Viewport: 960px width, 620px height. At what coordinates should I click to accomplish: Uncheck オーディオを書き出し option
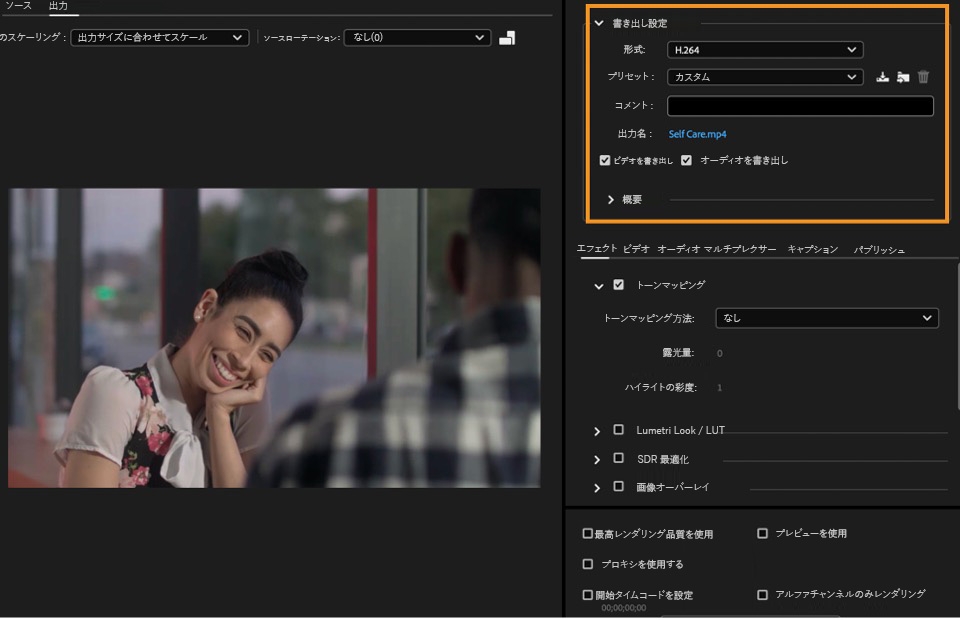click(x=687, y=160)
